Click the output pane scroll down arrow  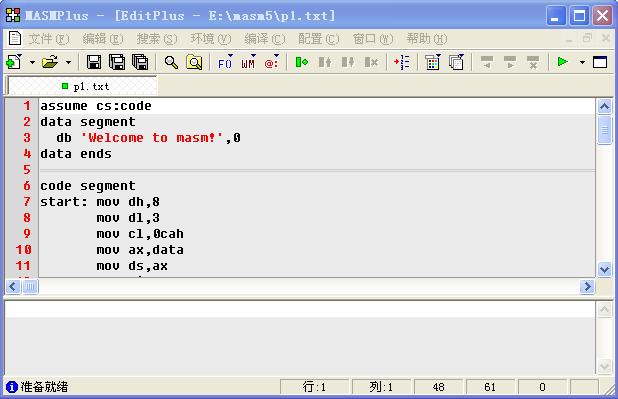[x=604, y=366]
